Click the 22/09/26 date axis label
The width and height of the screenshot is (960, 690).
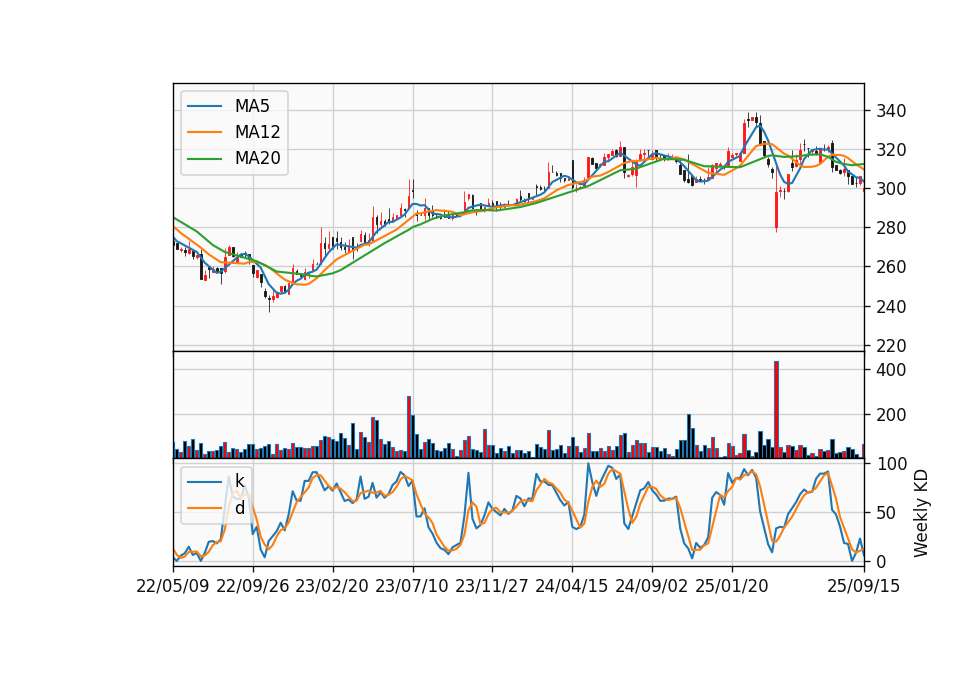click(253, 587)
